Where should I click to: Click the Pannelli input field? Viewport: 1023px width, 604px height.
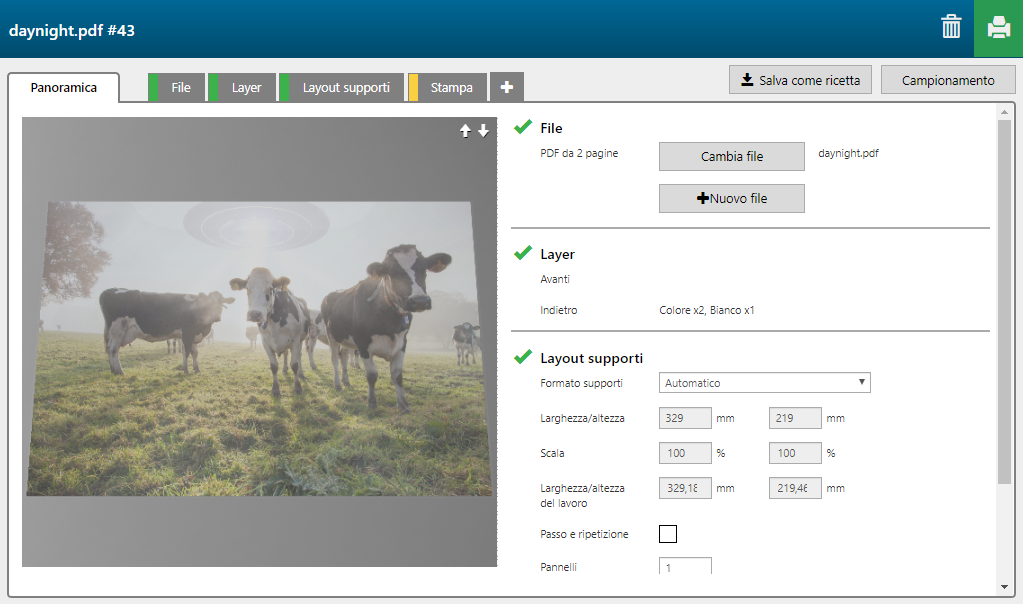(685, 566)
